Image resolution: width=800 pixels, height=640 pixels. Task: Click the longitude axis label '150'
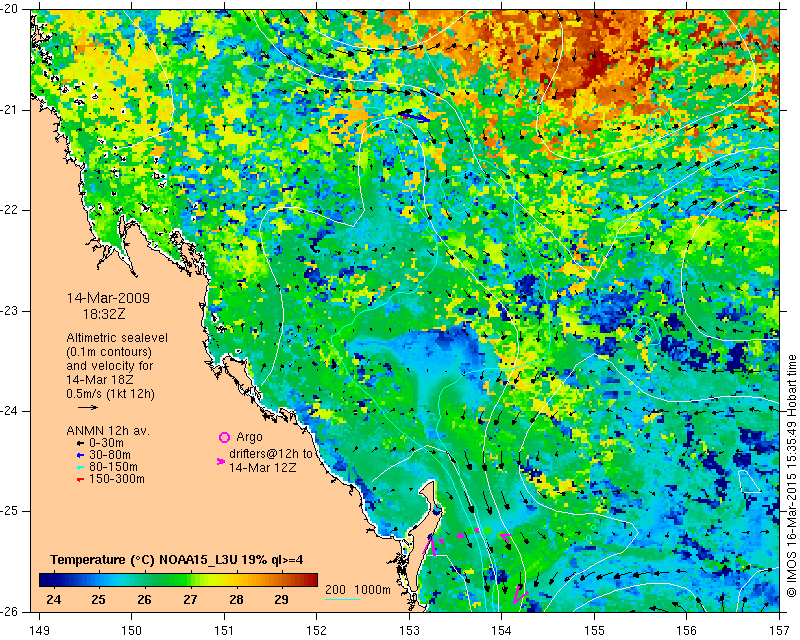click(x=132, y=631)
